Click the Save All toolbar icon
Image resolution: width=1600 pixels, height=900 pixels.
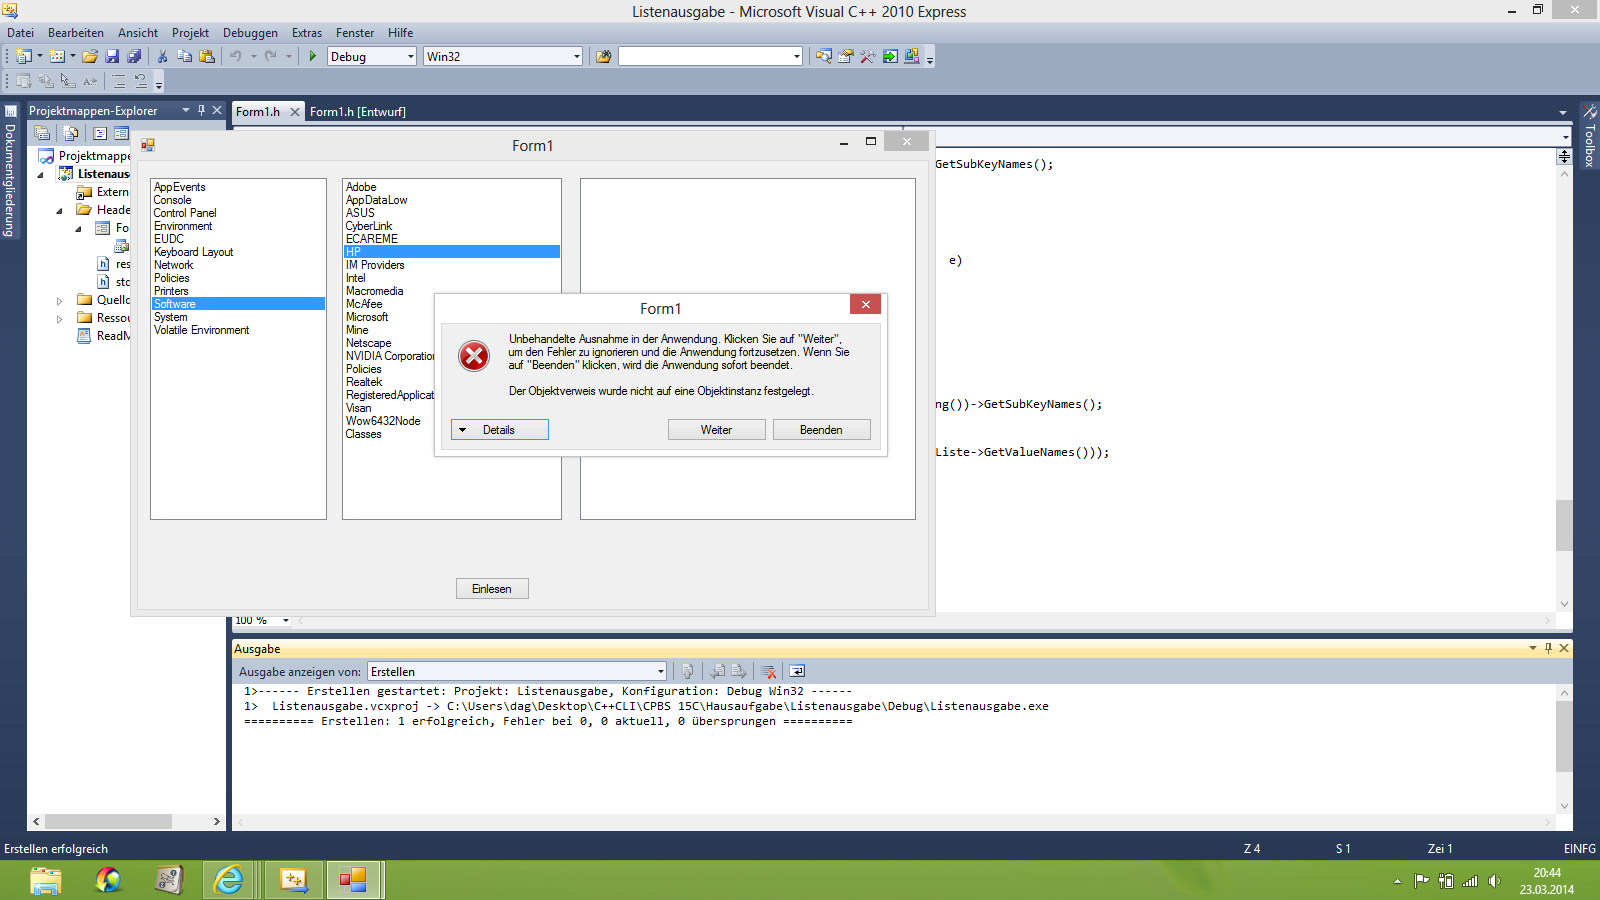click(x=134, y=56)
